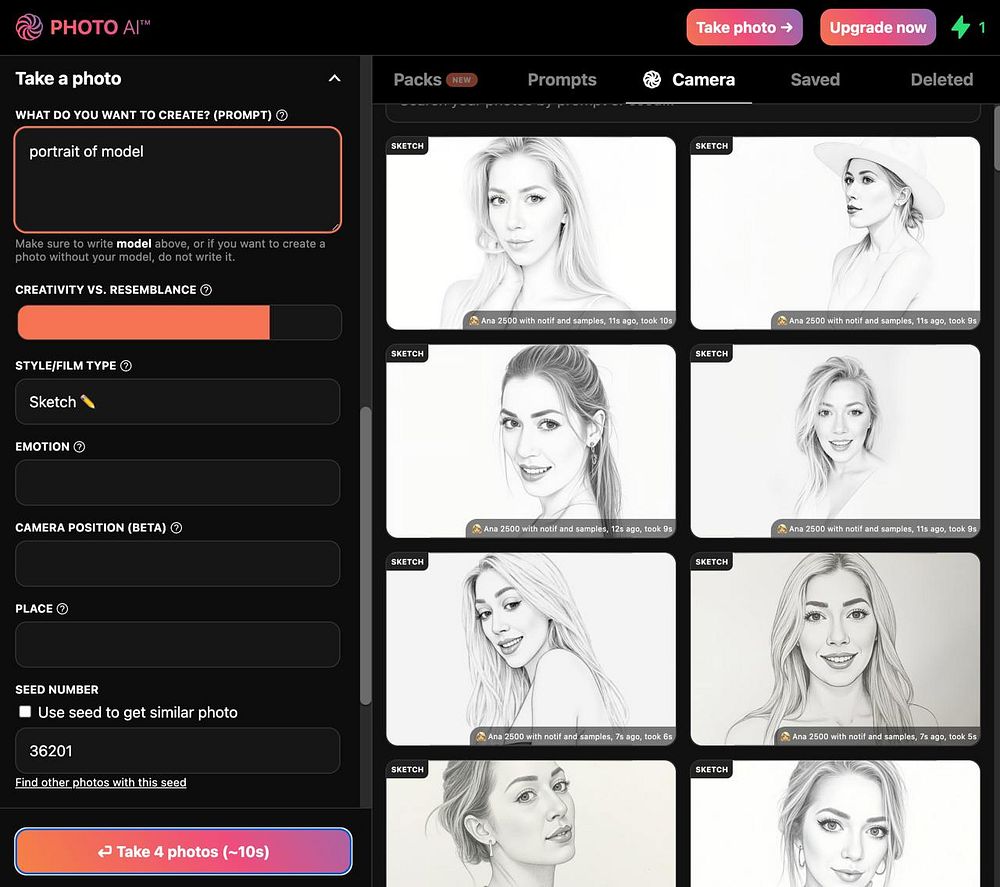
Task: Click the help icon beside Place
Action: pyautogui.click(x=62, y=608)
